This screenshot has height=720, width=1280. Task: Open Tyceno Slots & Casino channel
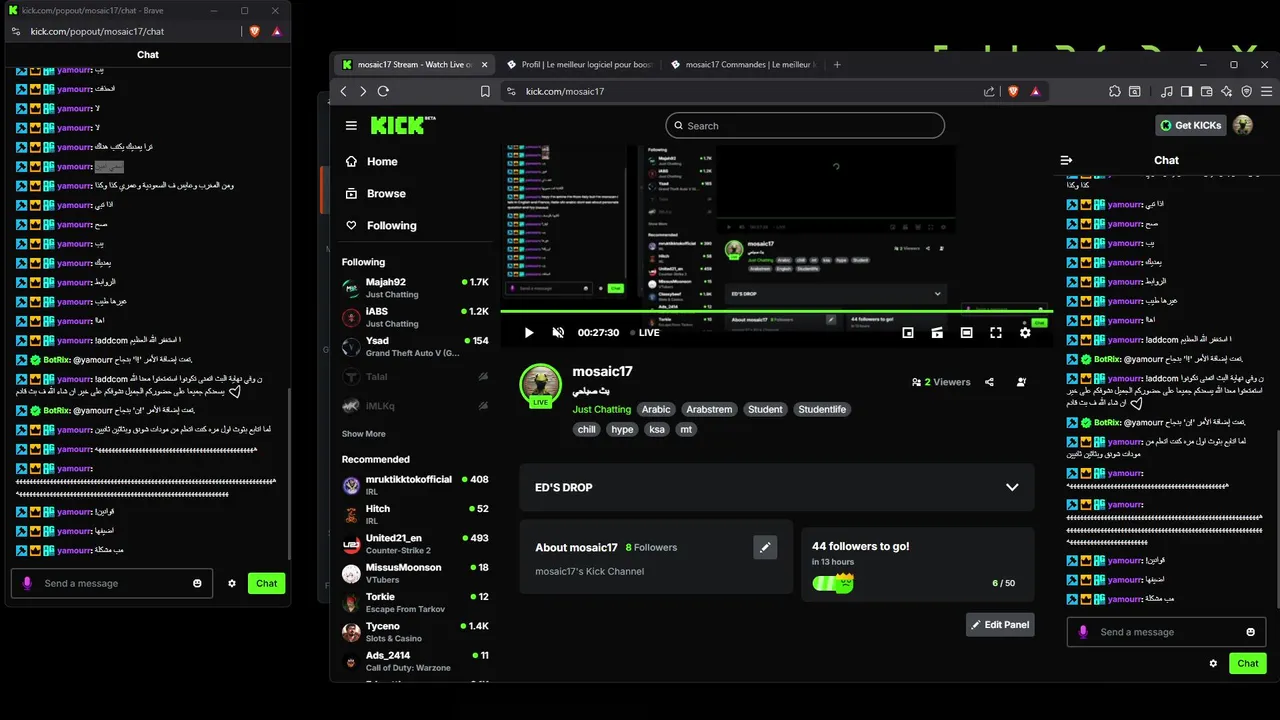415,631
